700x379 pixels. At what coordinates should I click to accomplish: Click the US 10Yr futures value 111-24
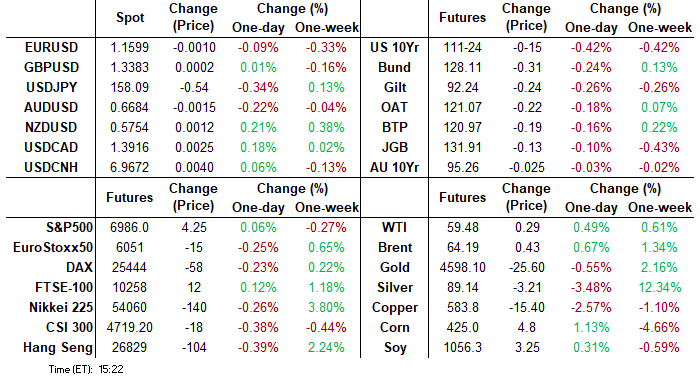[x=462, y=47]
